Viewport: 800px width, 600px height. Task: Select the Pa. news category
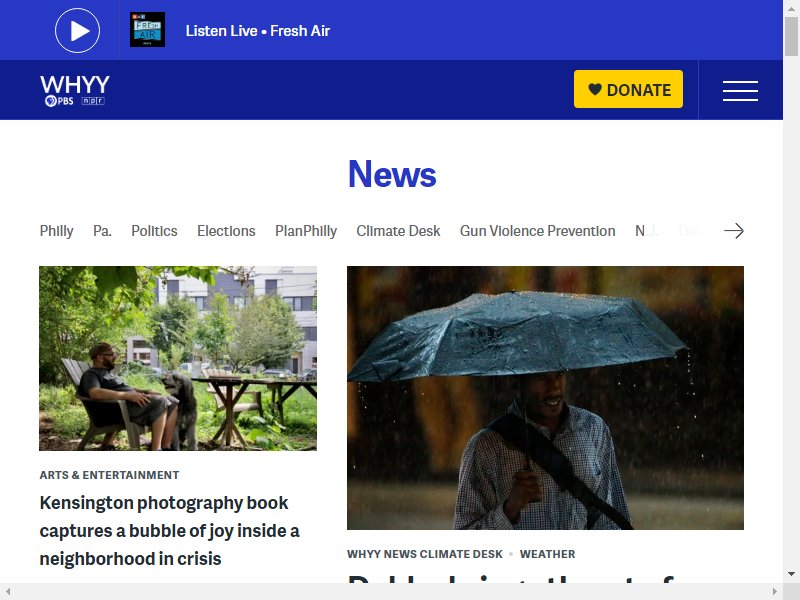click(103, 231)
